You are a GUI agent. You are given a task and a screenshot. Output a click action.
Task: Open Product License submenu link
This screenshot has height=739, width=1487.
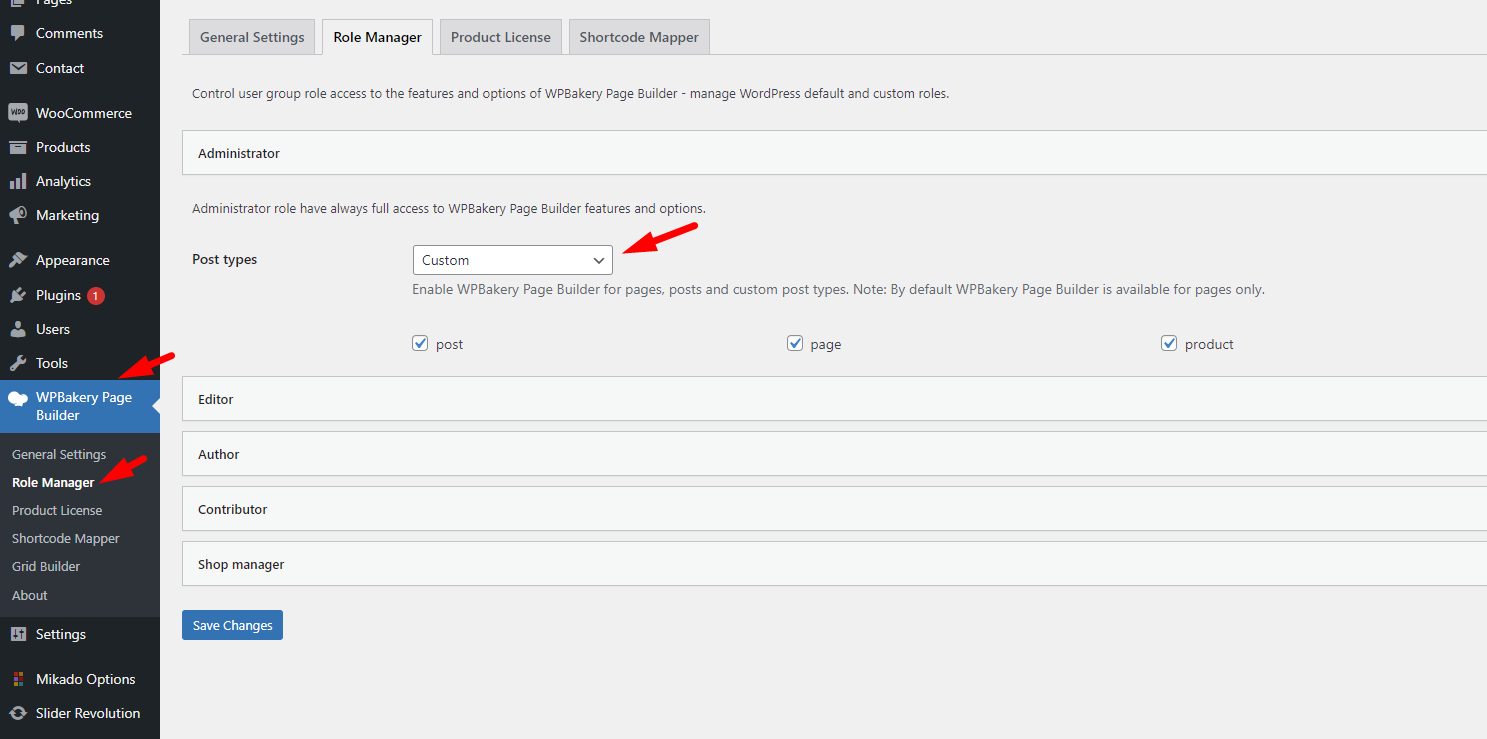tap(57, 510)
